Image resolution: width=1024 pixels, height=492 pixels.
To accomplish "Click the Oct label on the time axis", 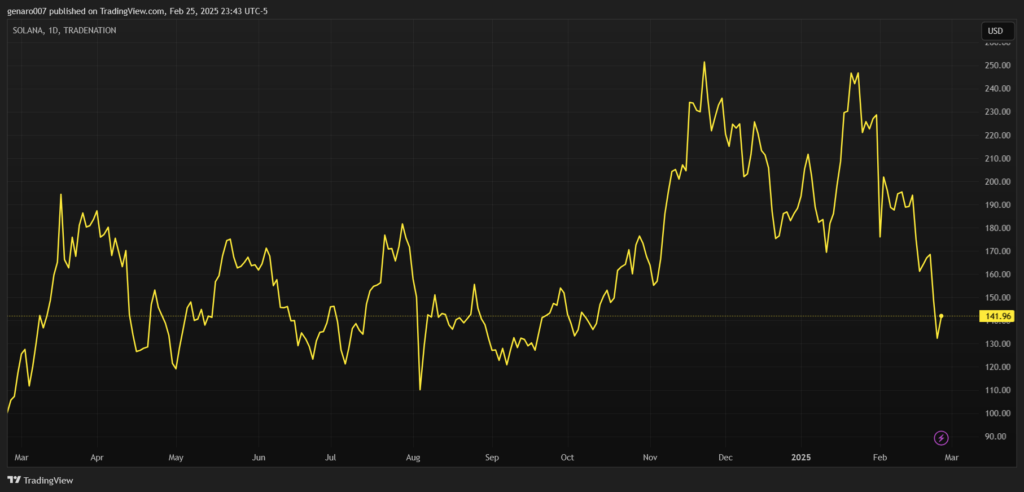I will click(x=567, y=458).
